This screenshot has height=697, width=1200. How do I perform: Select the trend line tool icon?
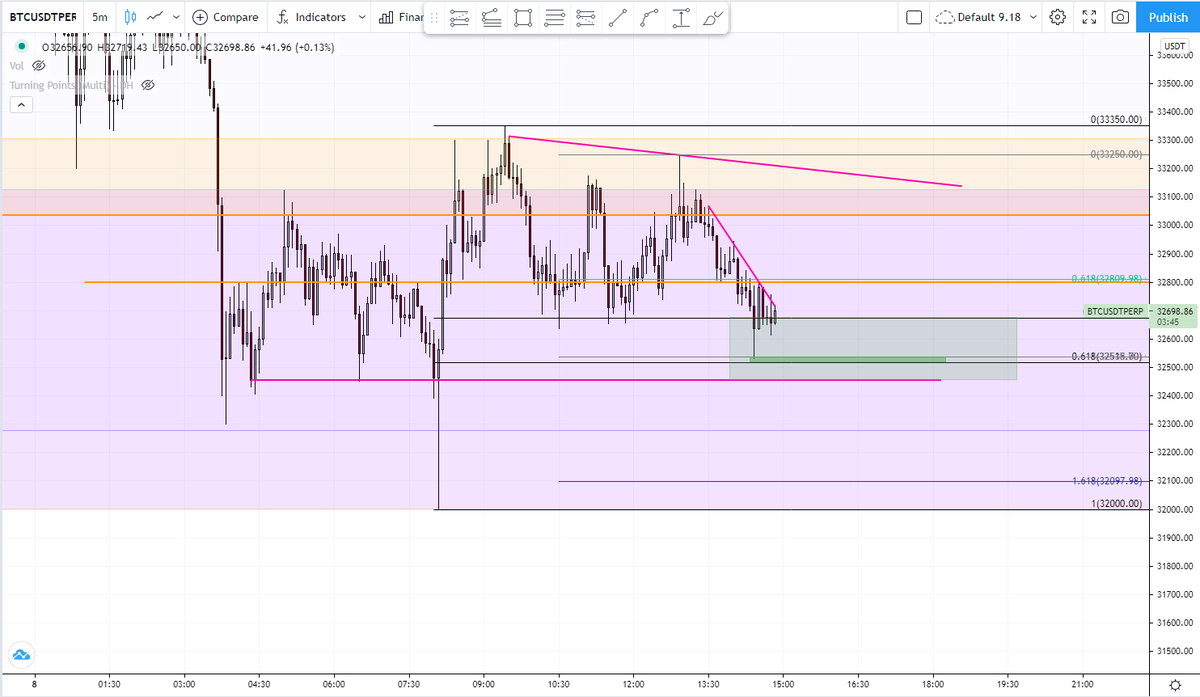click(x=618, y=18)
